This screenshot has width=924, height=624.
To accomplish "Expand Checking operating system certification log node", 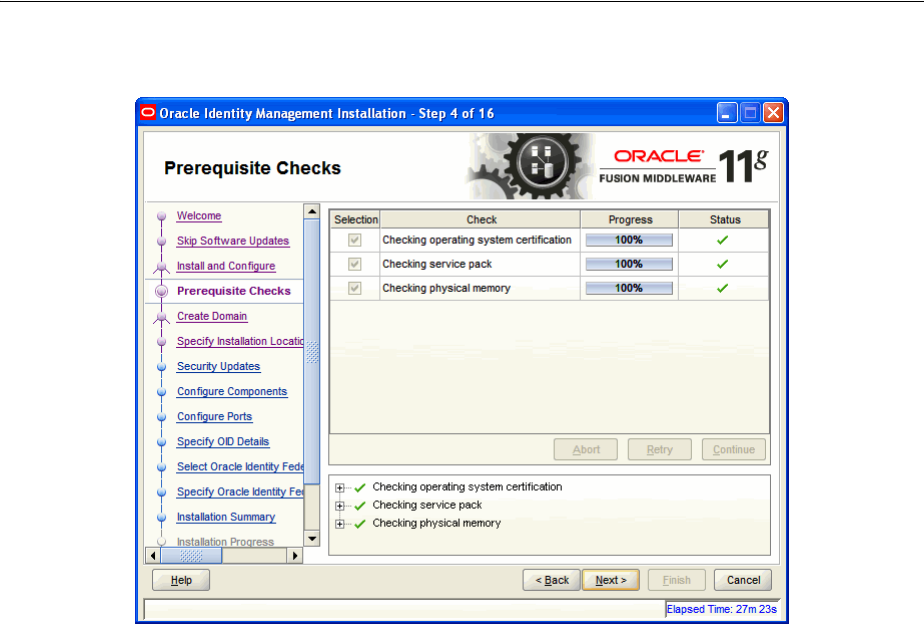I will tap(339, 488).
